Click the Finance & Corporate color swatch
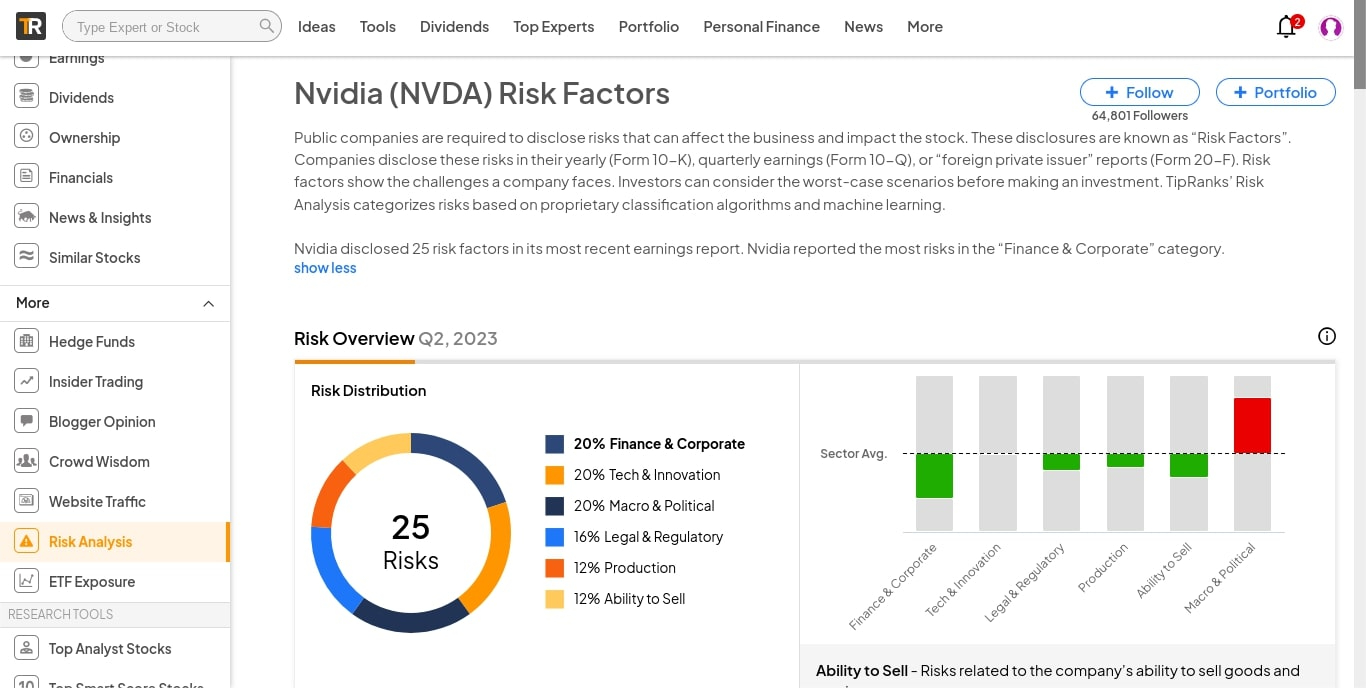The width and height of the screenshot is (1366, 688). click(x=555, y=444)
